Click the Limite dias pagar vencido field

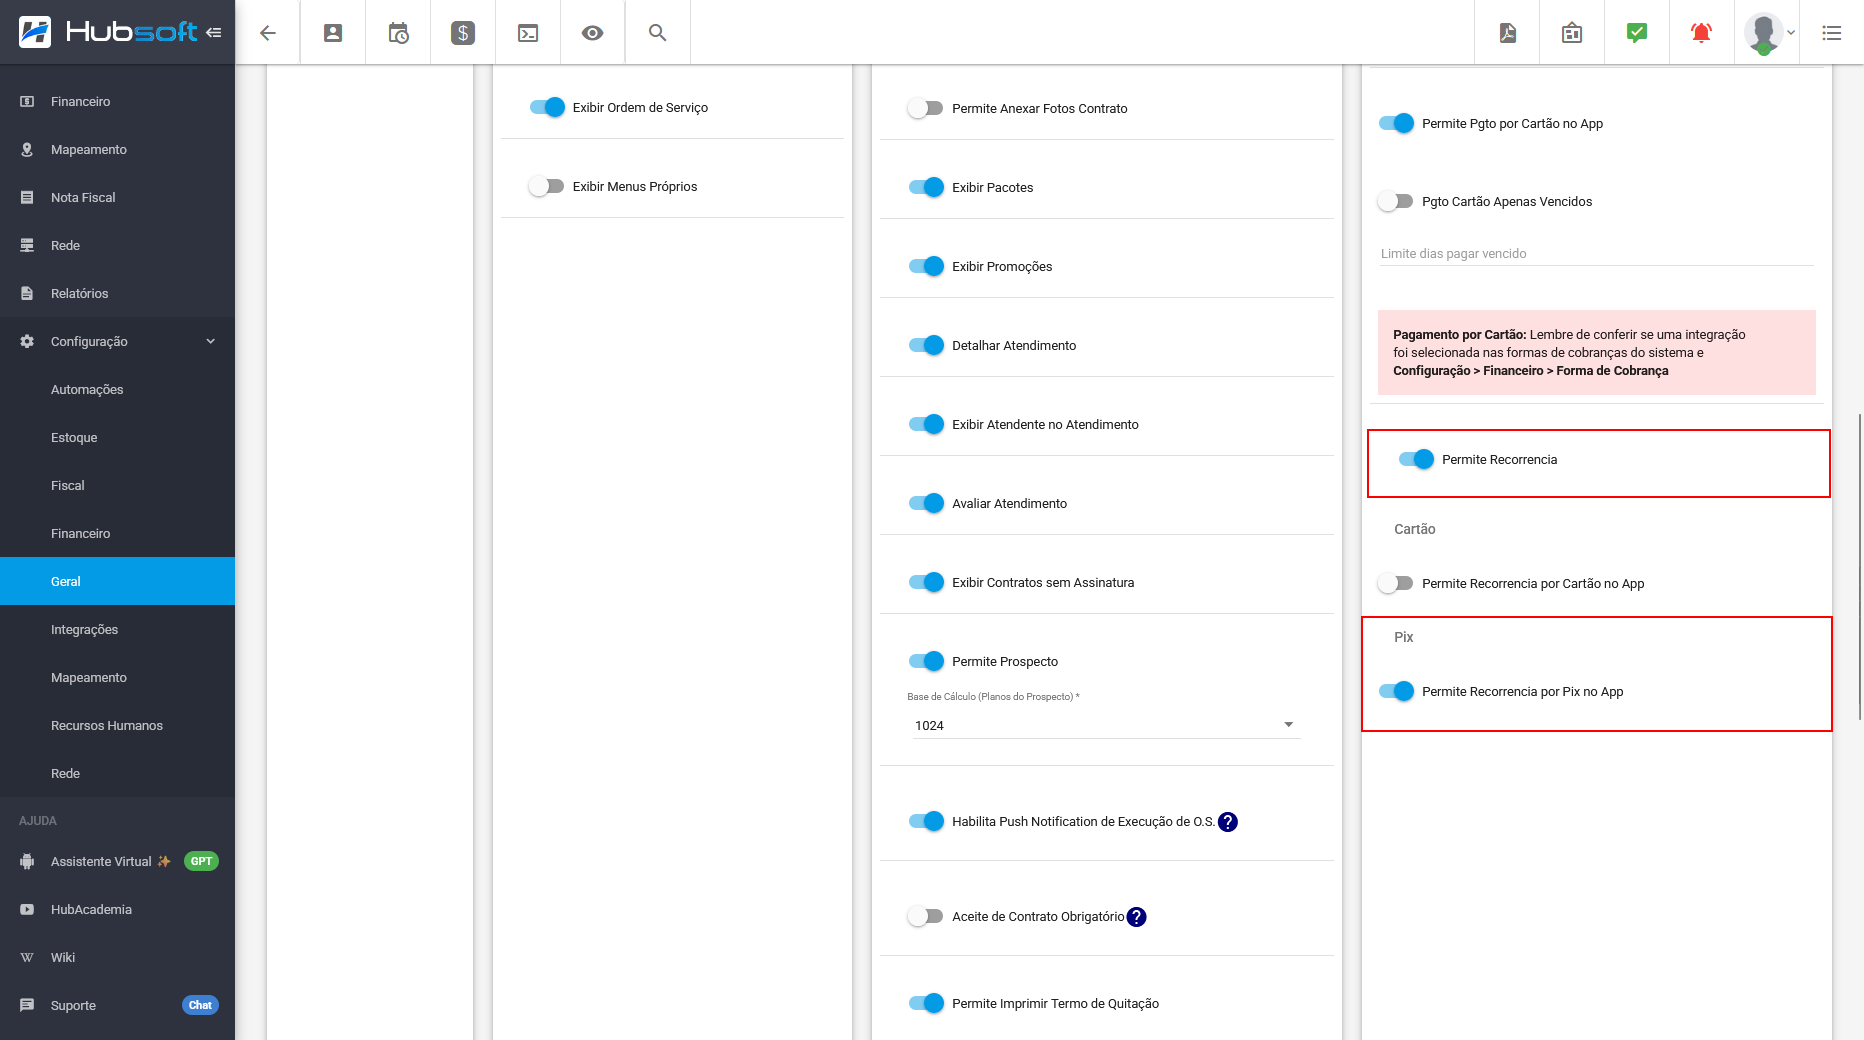coord(1594,254)
